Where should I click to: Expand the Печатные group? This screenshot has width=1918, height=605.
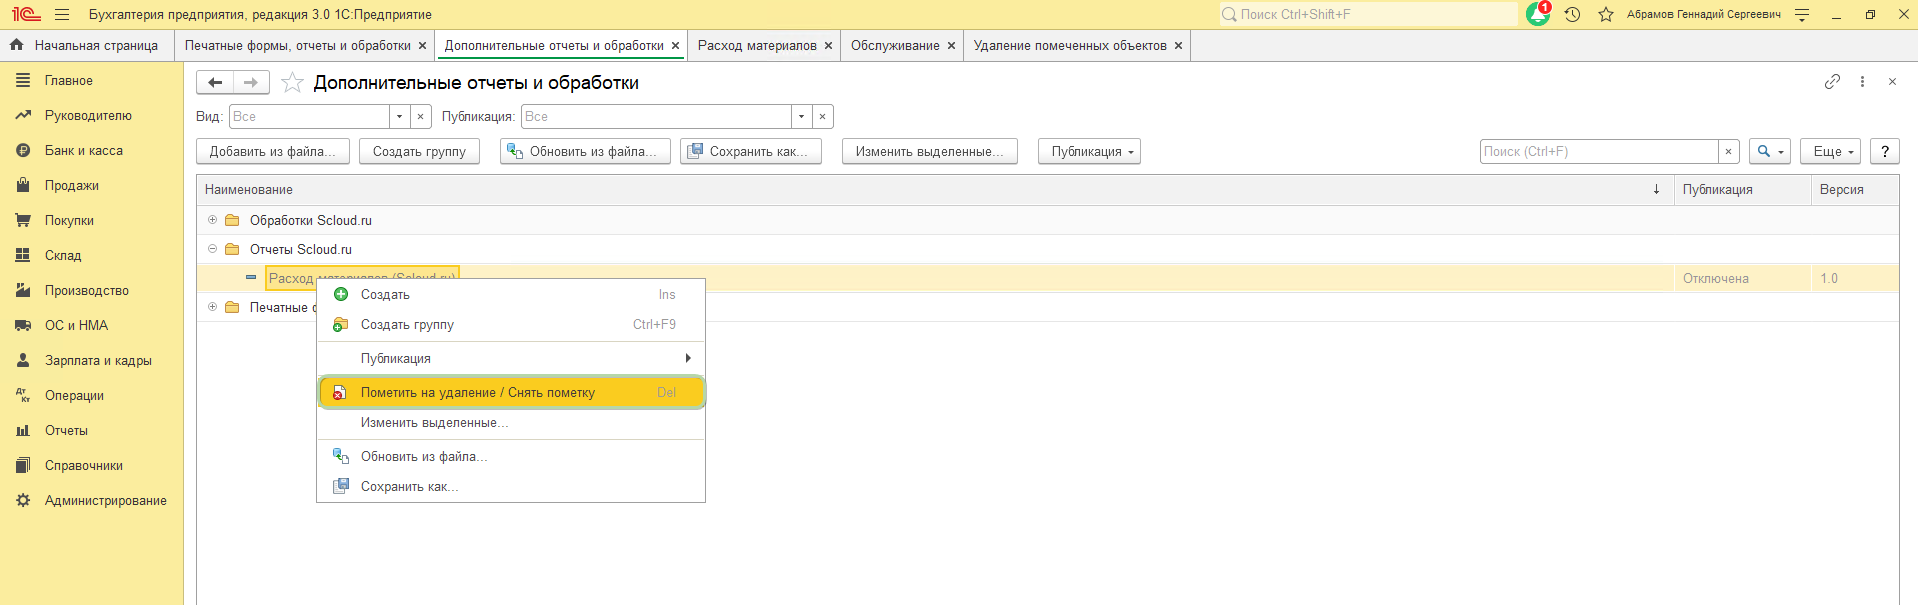pos(212,307)
